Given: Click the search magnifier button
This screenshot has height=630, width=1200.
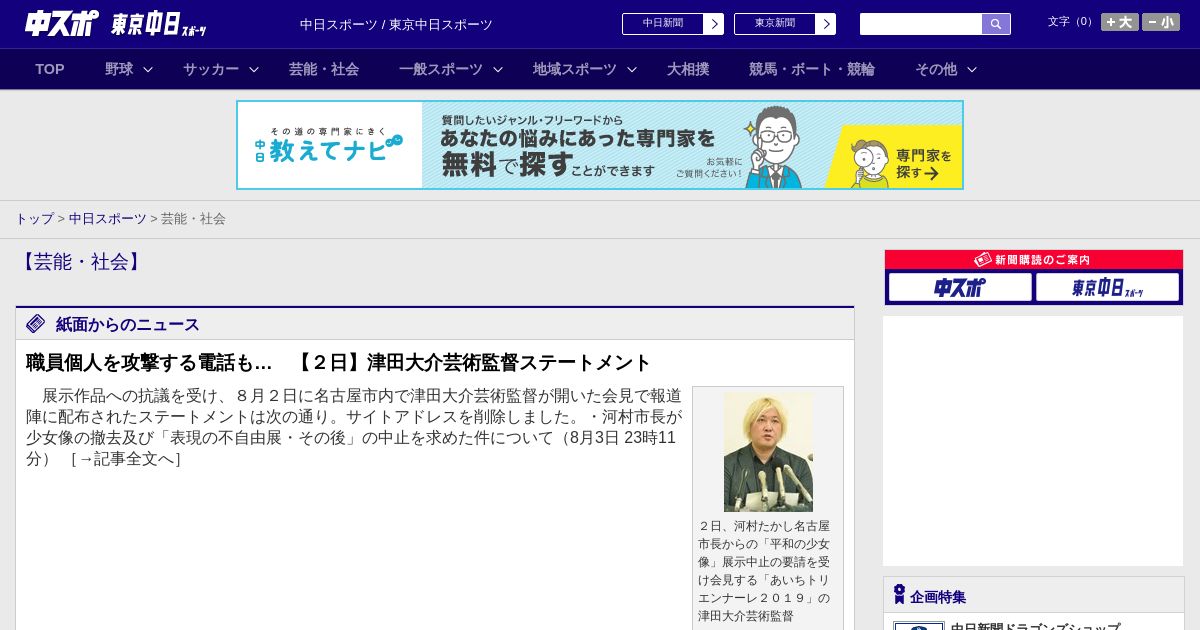Looking at the screenshot, I should pos(996,24).
